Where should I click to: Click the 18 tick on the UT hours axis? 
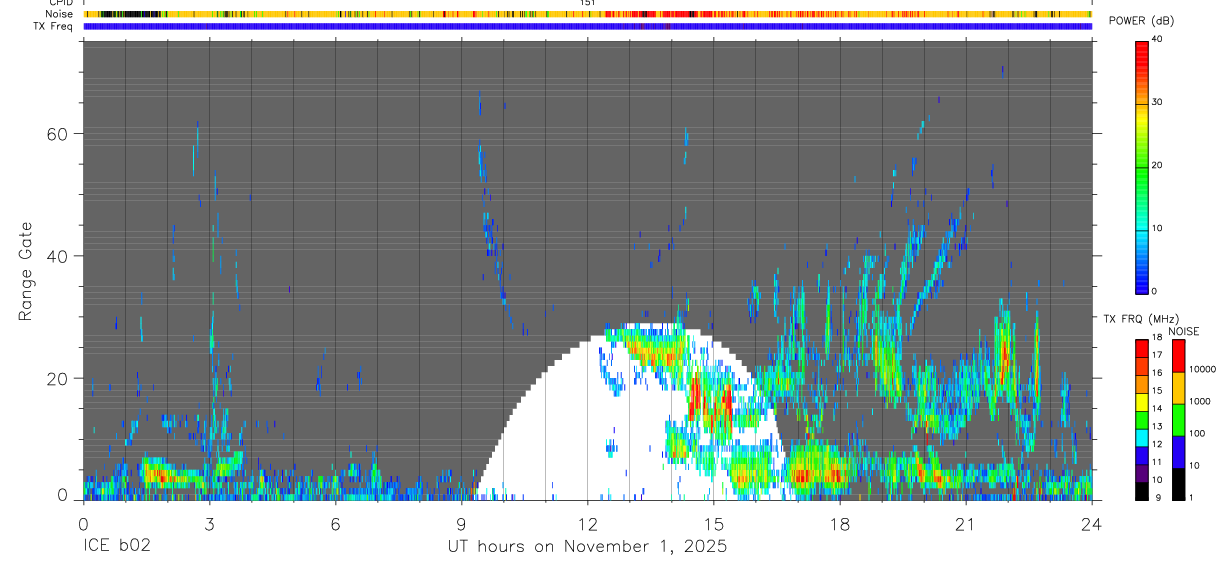click(x=840, y=523)
